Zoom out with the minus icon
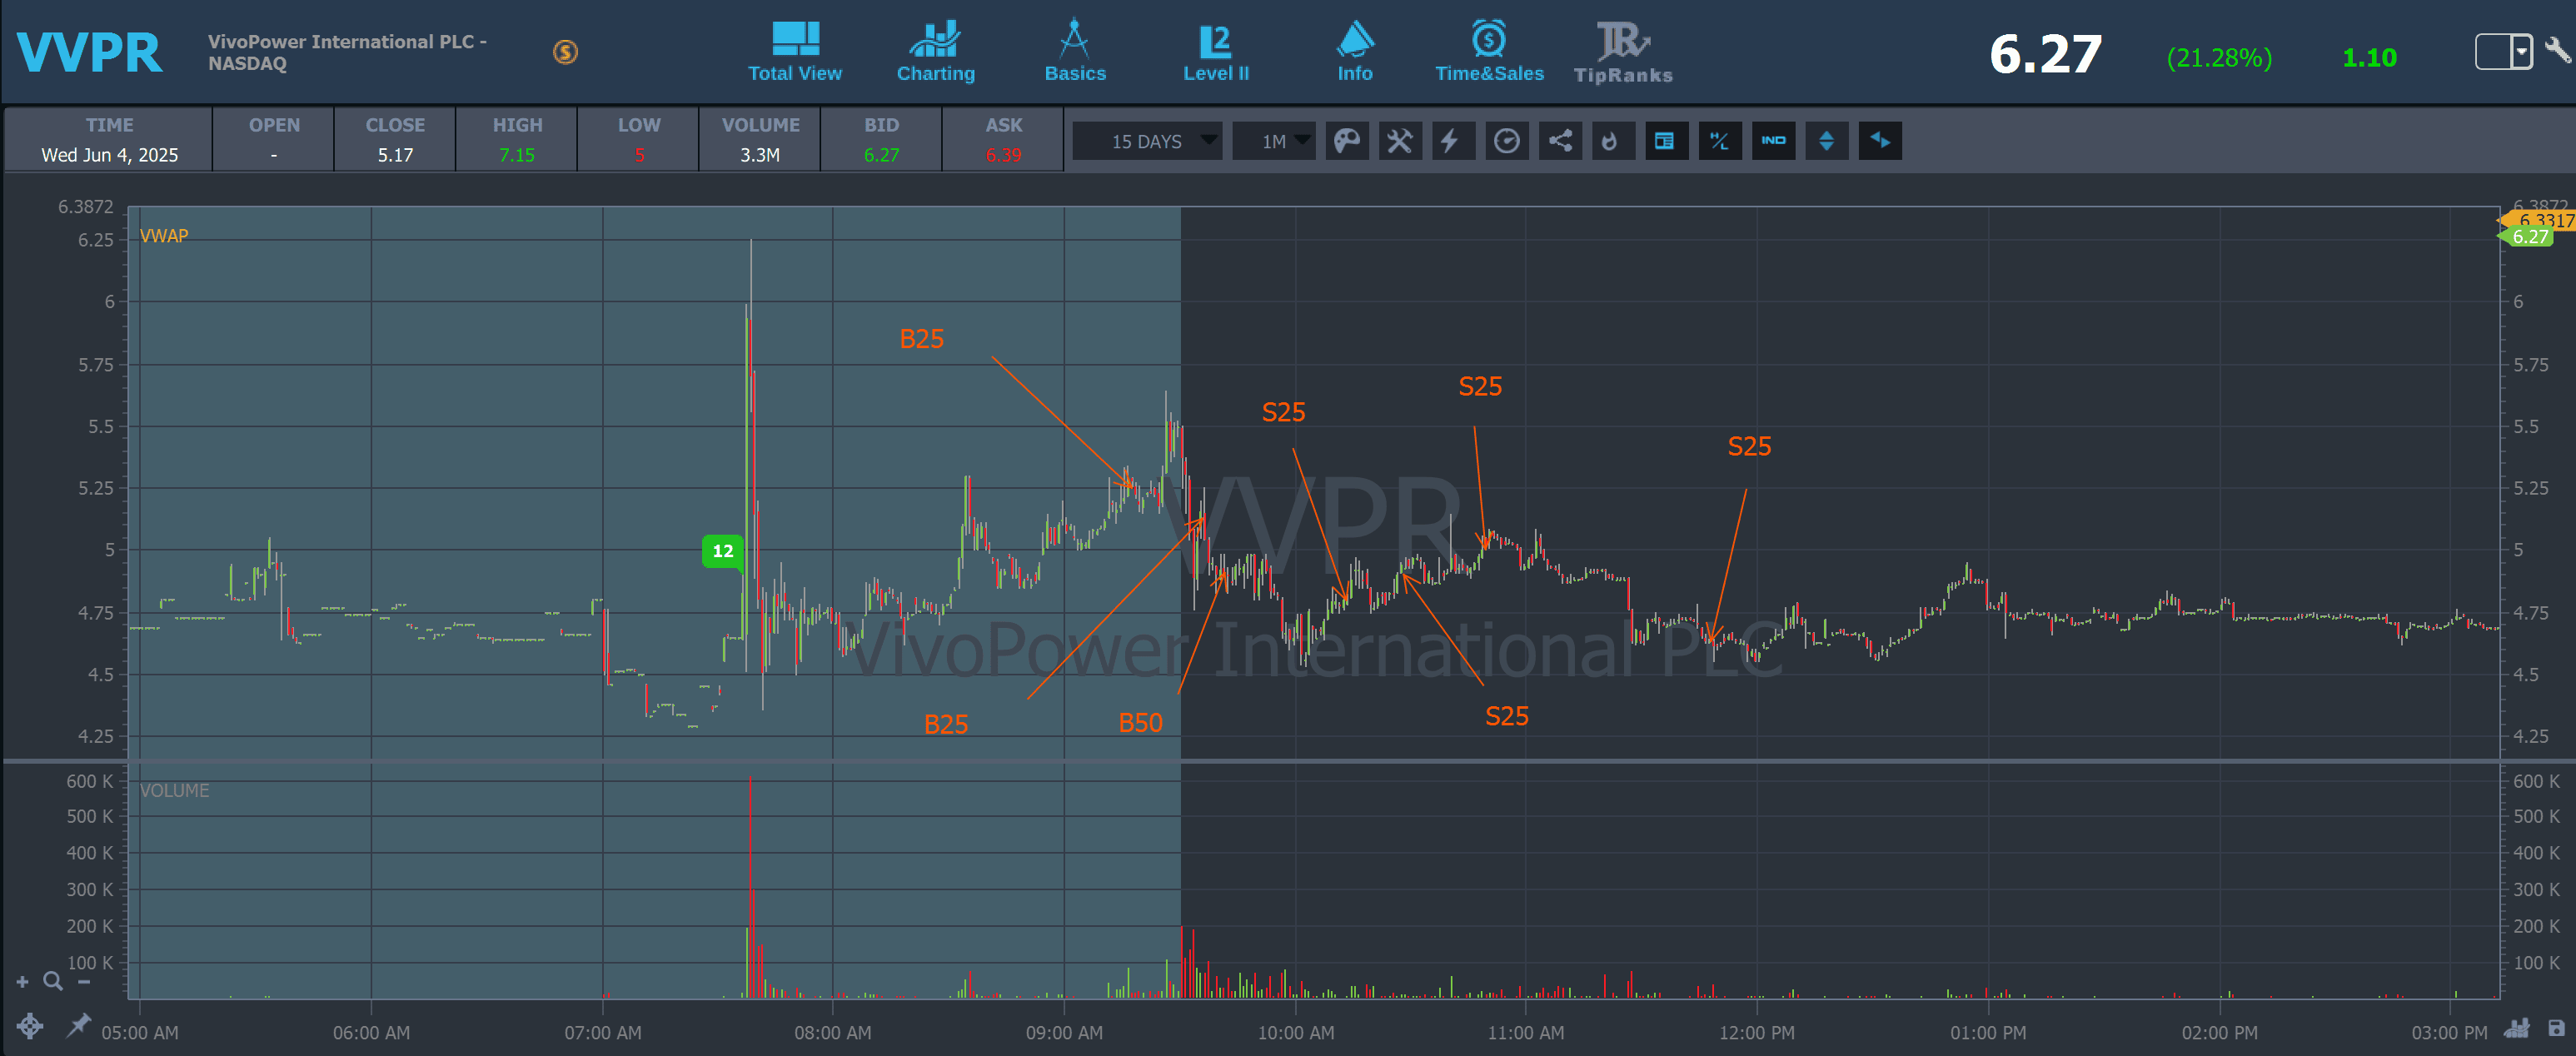 [x=84, y=982]
